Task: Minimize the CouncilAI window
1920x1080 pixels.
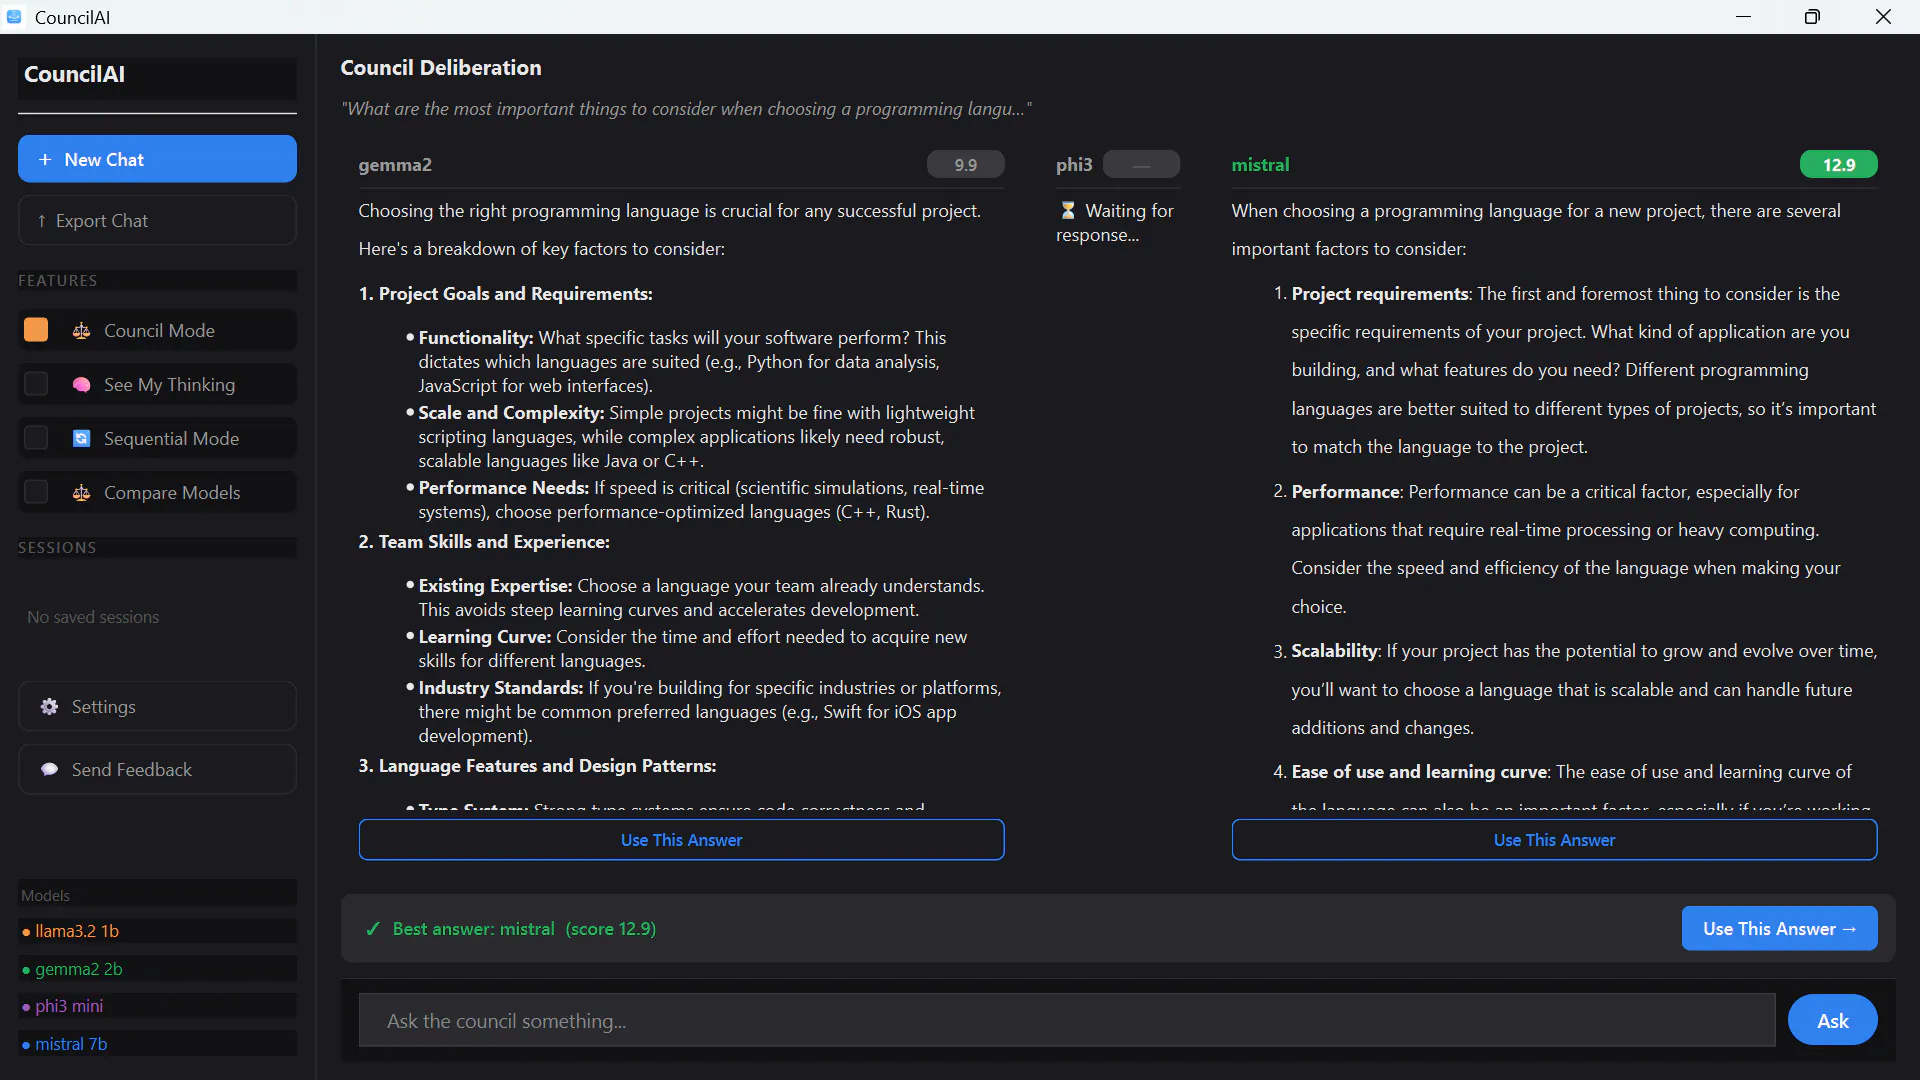Action: (x=1743, y=17)
